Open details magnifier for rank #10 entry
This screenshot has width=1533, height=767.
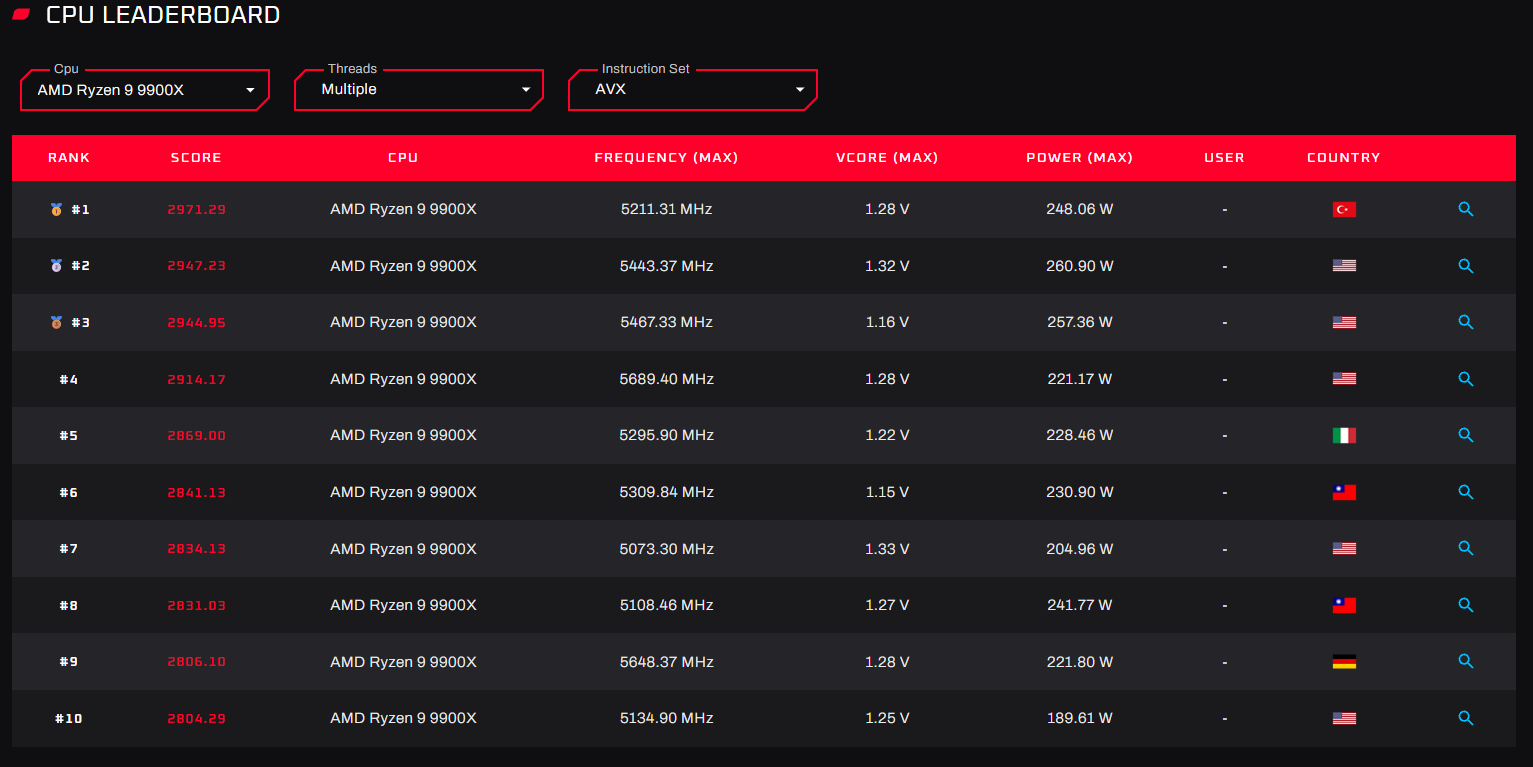point(1466,718)
